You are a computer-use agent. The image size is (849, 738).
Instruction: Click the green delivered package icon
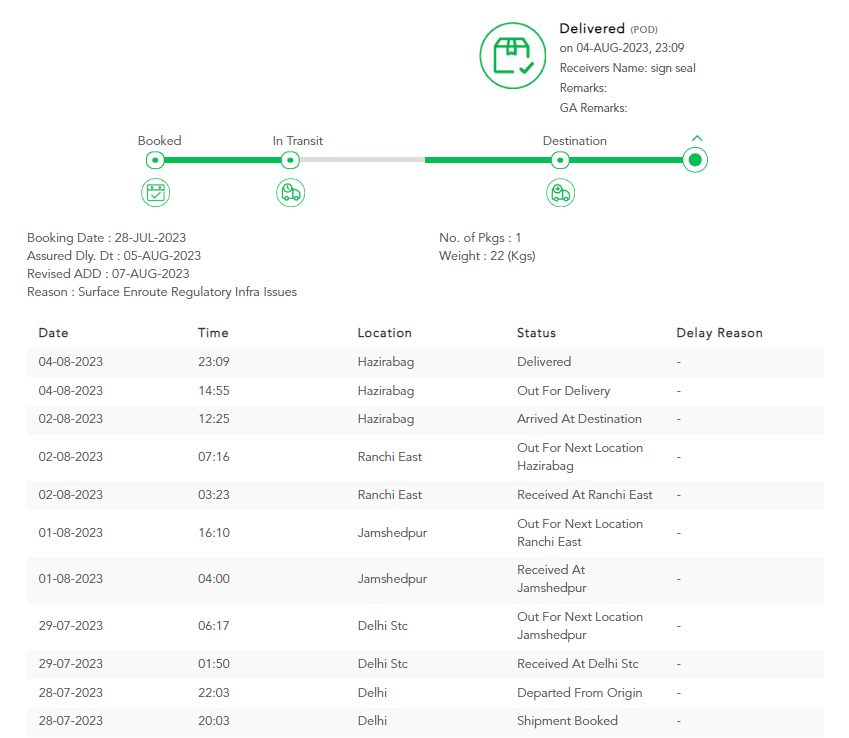click(x=512, y=56)
